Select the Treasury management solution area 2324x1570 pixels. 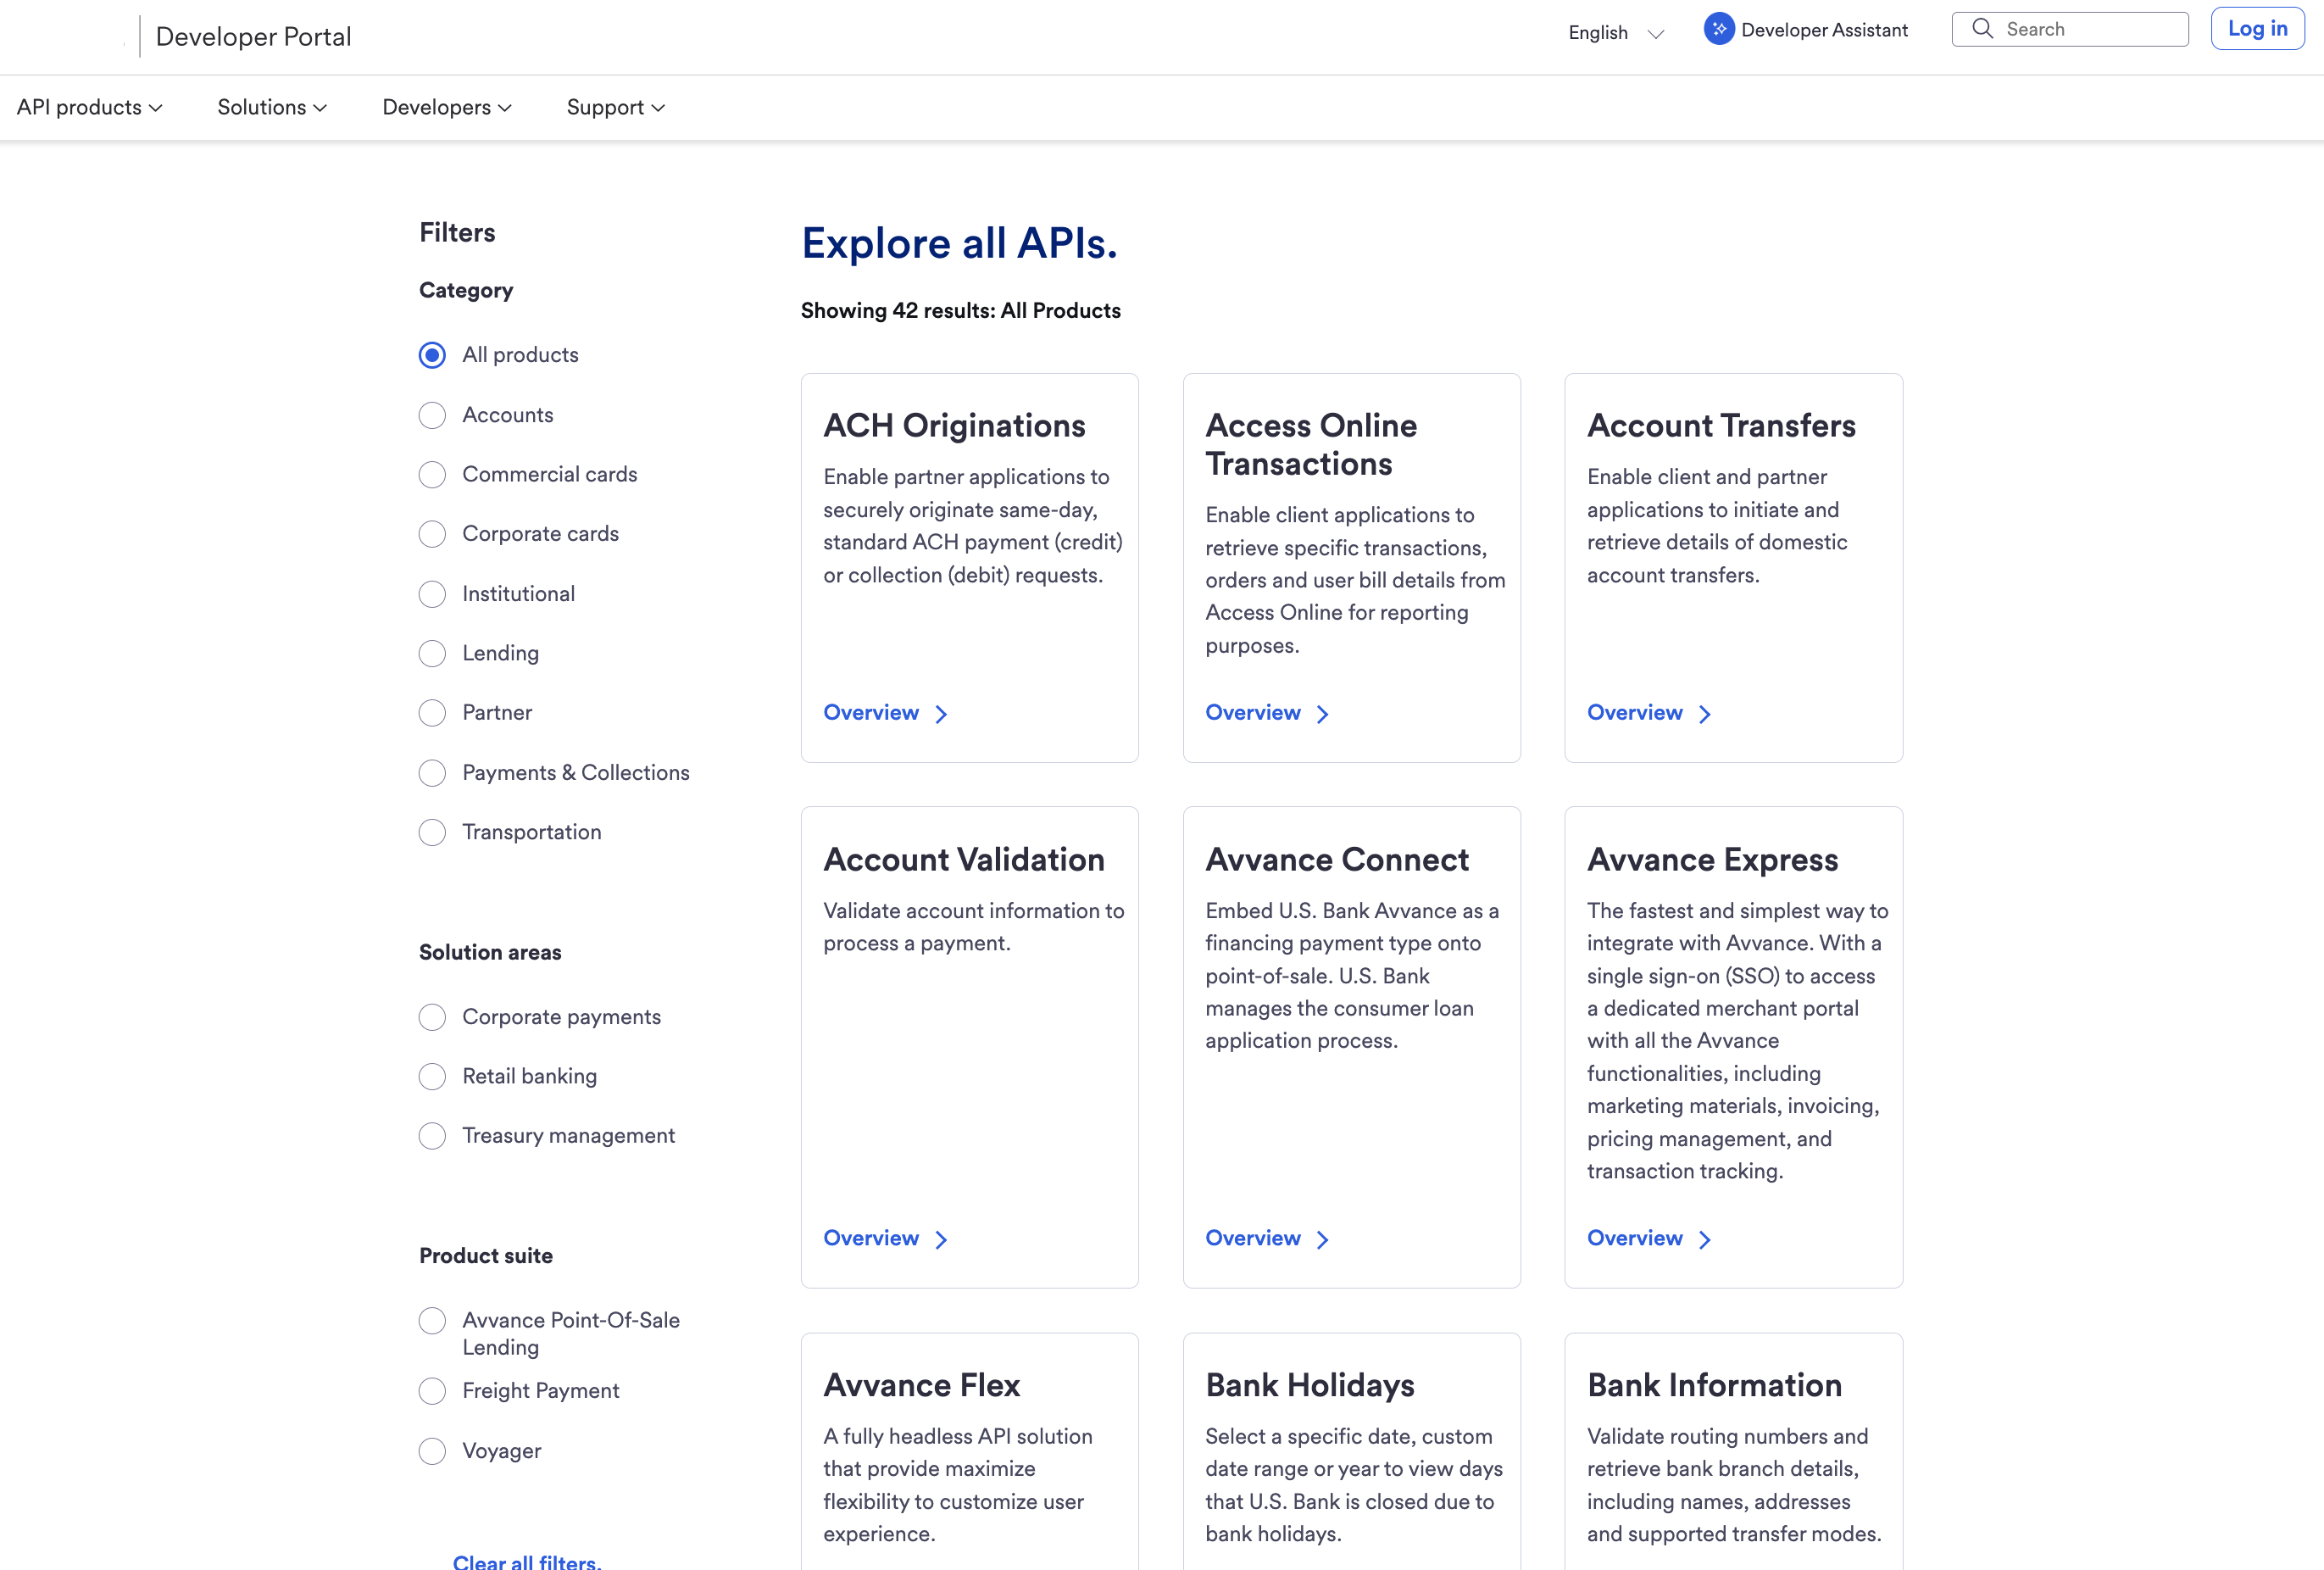point(432,1136)
